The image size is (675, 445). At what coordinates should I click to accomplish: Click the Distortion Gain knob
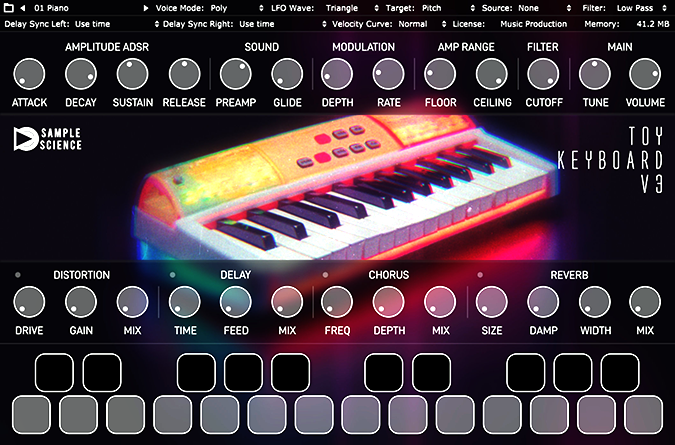[x=81, y=302]
